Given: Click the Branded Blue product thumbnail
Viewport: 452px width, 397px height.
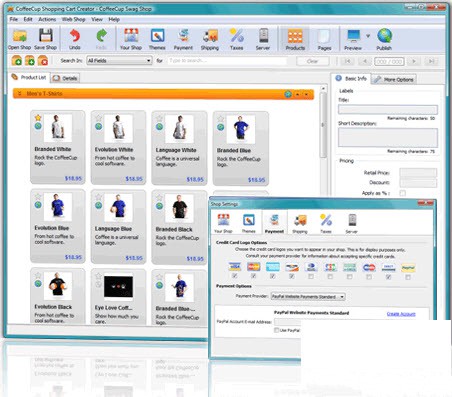Looking at the screenshot, I should tap(241, 129).
